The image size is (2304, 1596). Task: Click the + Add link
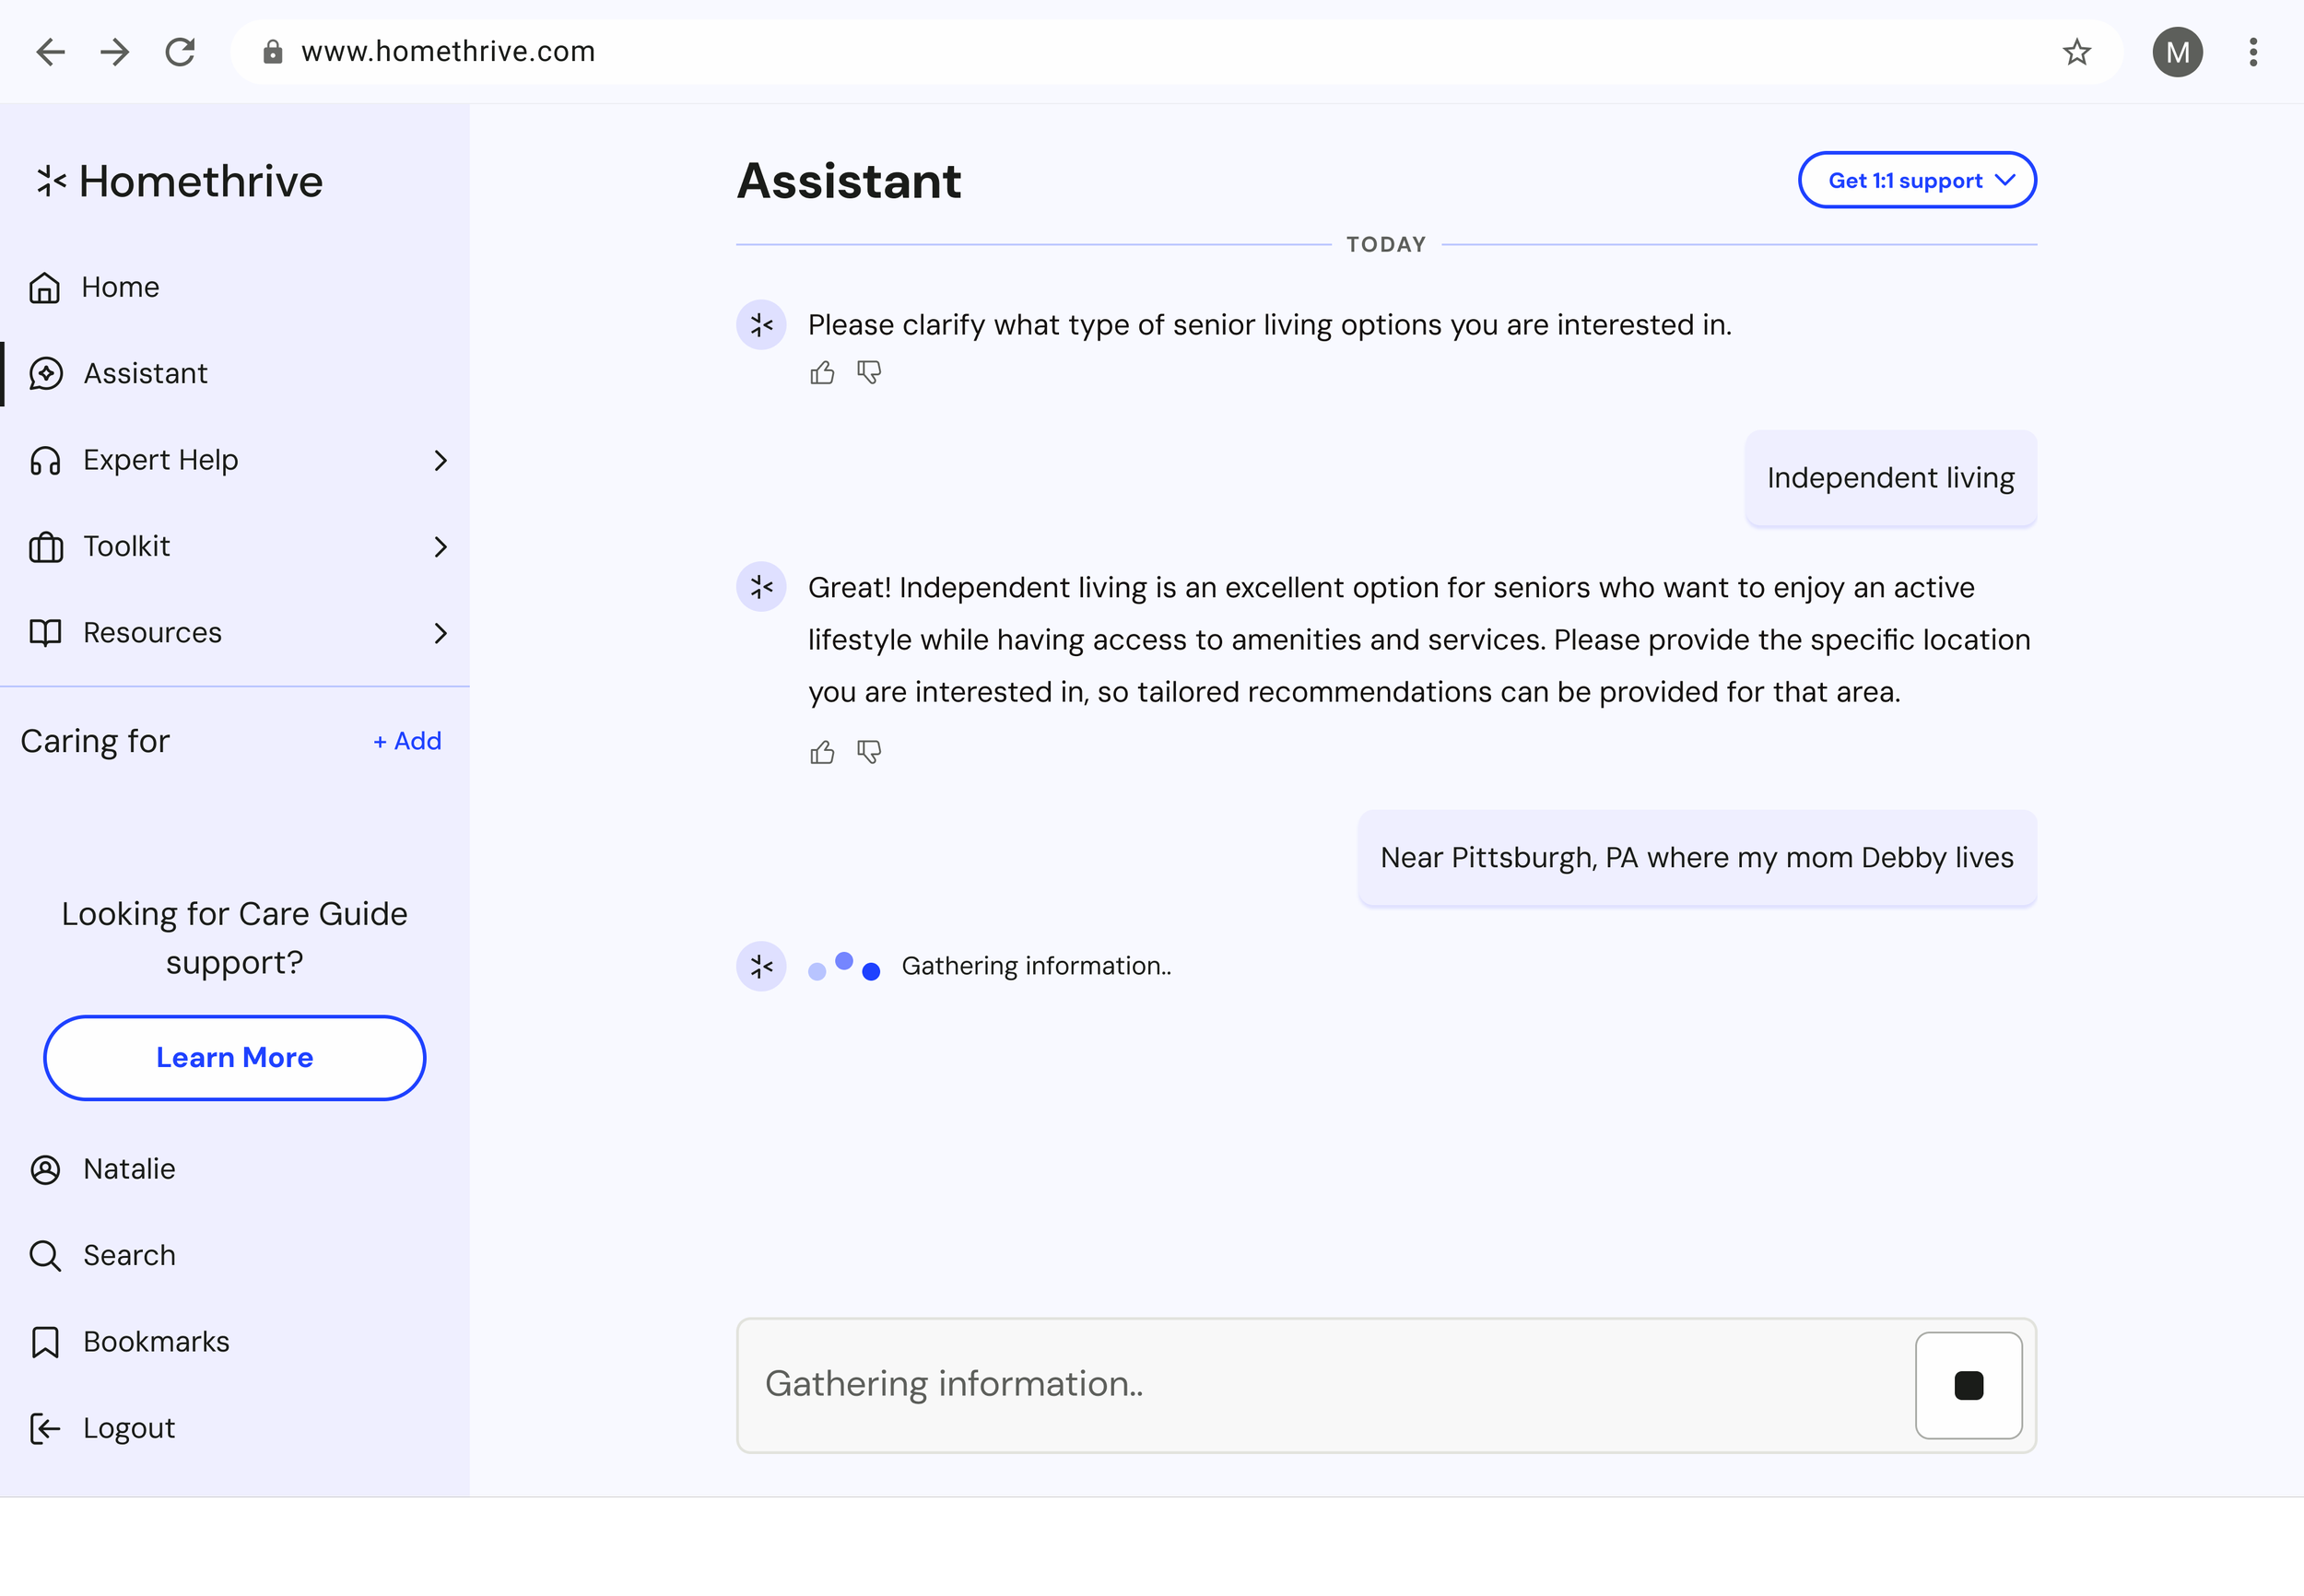pyautogui.click(x=407, y=741)
